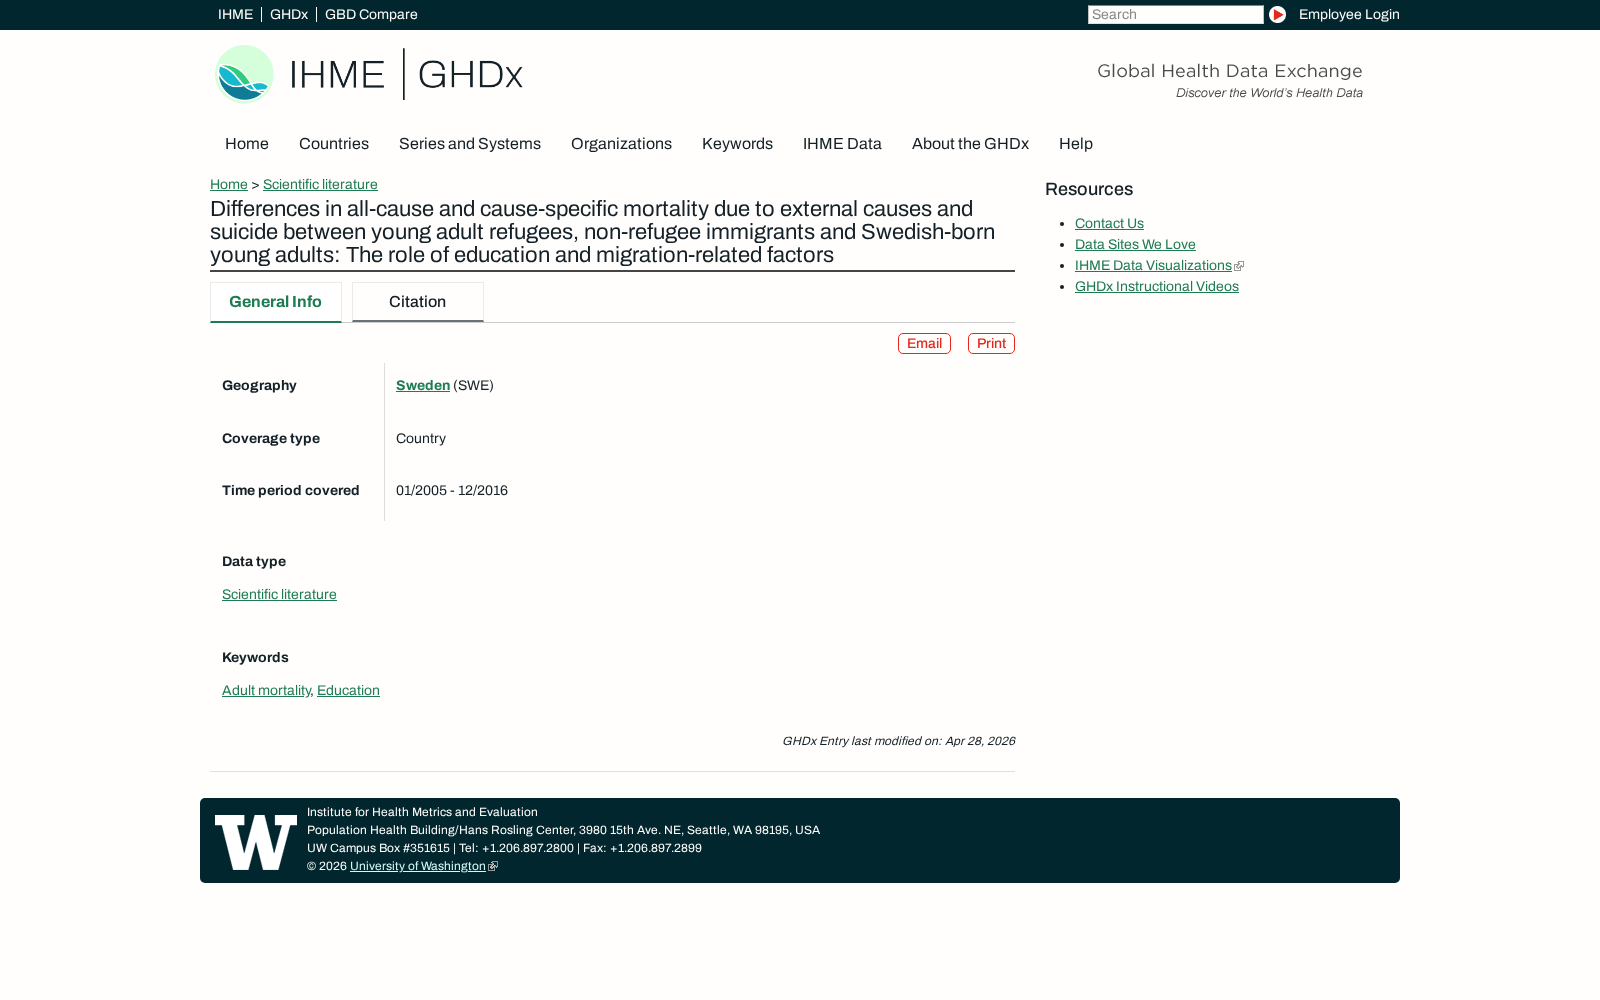This screenshot has height=1000, width=1600.
Task: Click the University of Washington W logo
Action: click(x=256, y=842)
